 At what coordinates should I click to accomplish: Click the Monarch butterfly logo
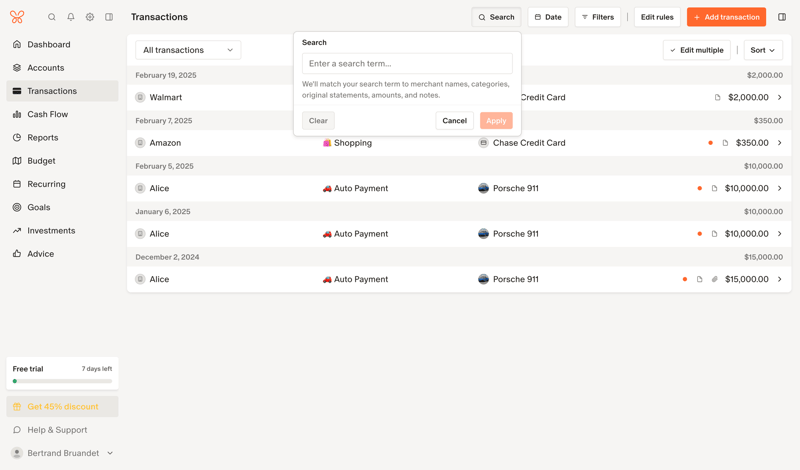coord(17,17)
